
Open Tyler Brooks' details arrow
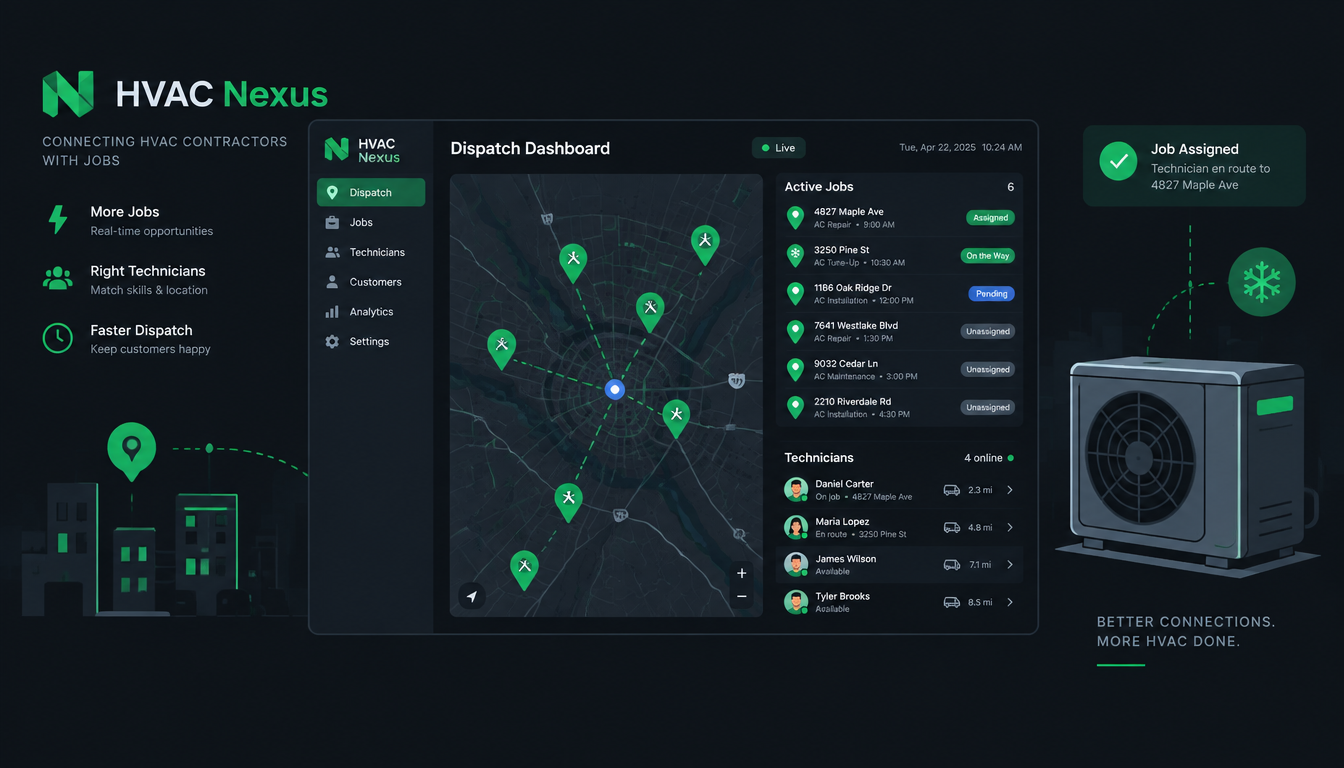[1010, 602]
